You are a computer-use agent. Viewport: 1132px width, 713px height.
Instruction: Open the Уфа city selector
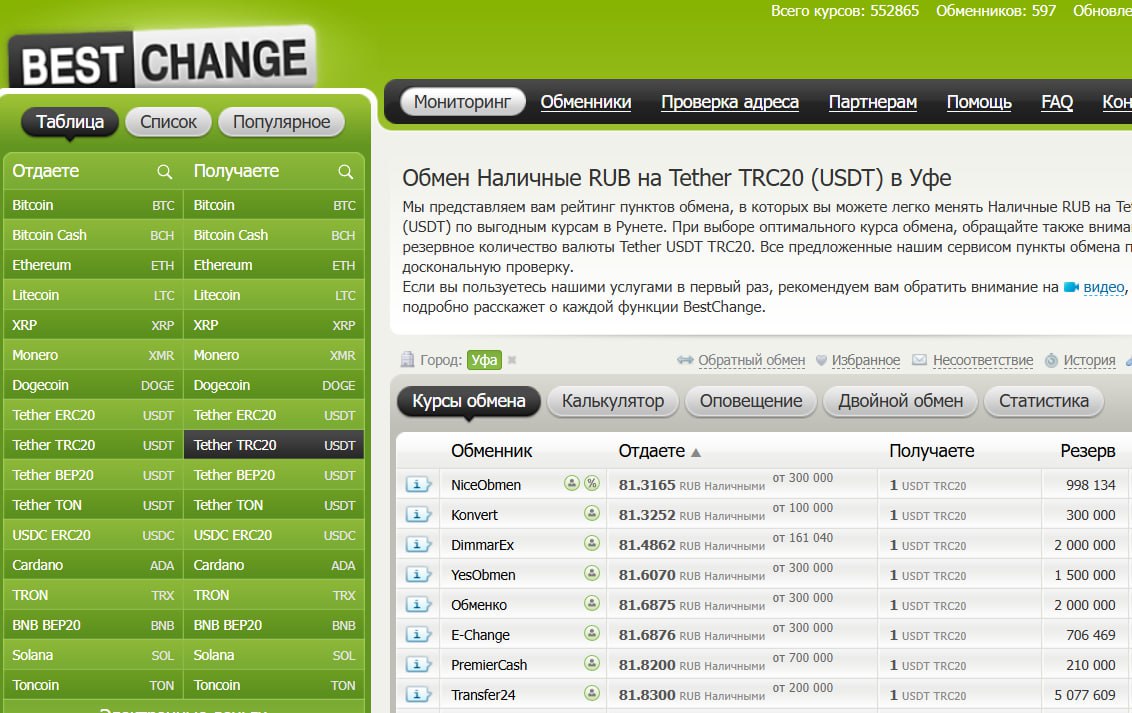[x=484, y=359]
